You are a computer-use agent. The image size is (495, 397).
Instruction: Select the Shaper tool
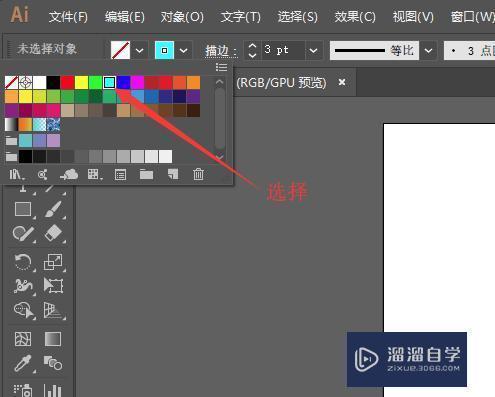coord(23,233)
